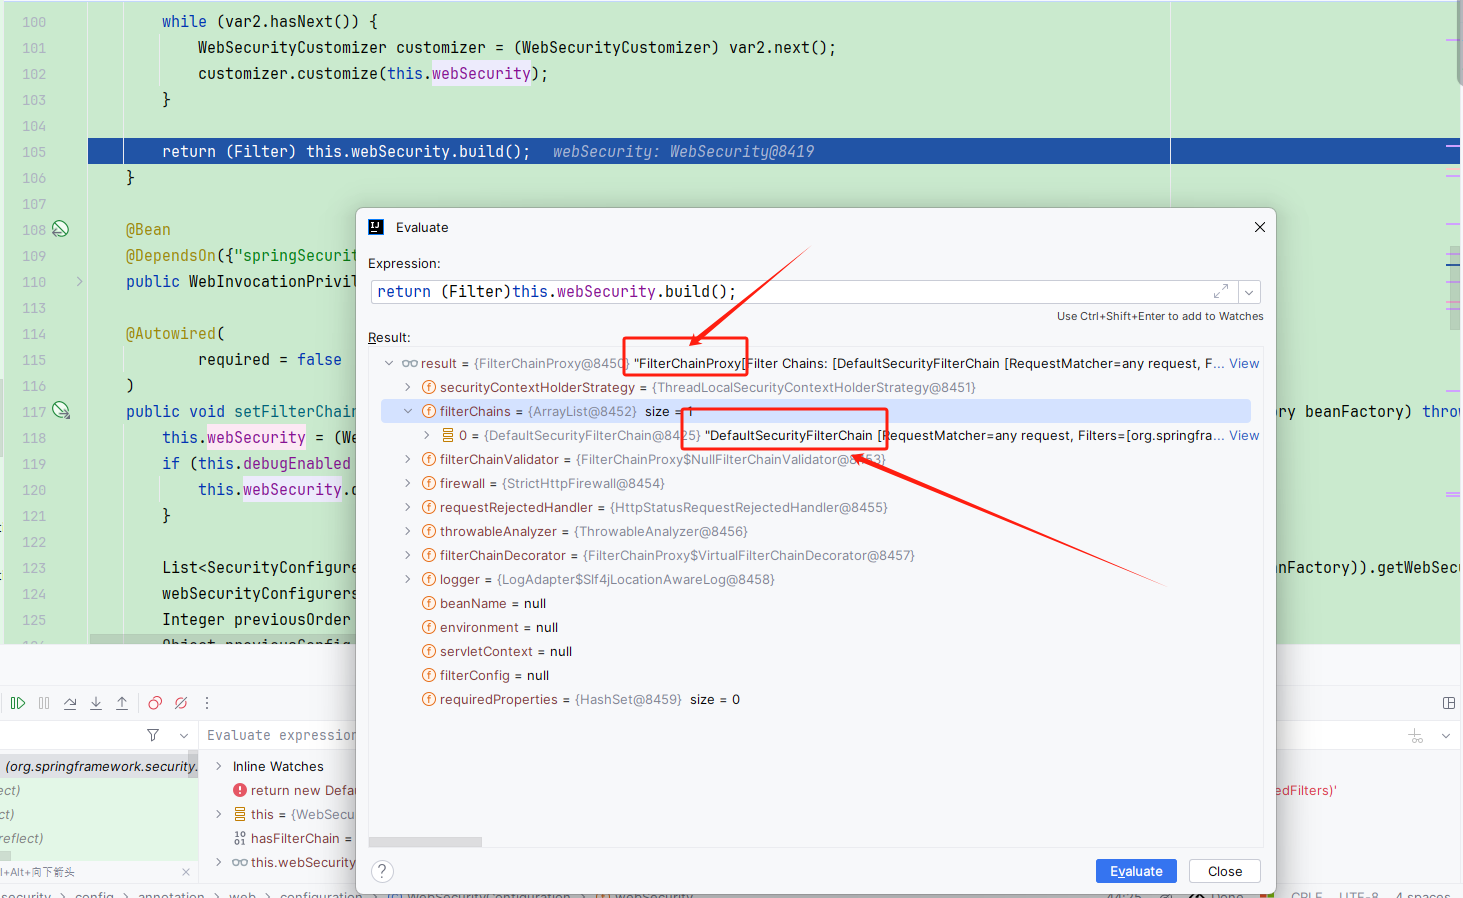Open expression history dropdown in Variables pane
1463x898 pixels.
1446,736
